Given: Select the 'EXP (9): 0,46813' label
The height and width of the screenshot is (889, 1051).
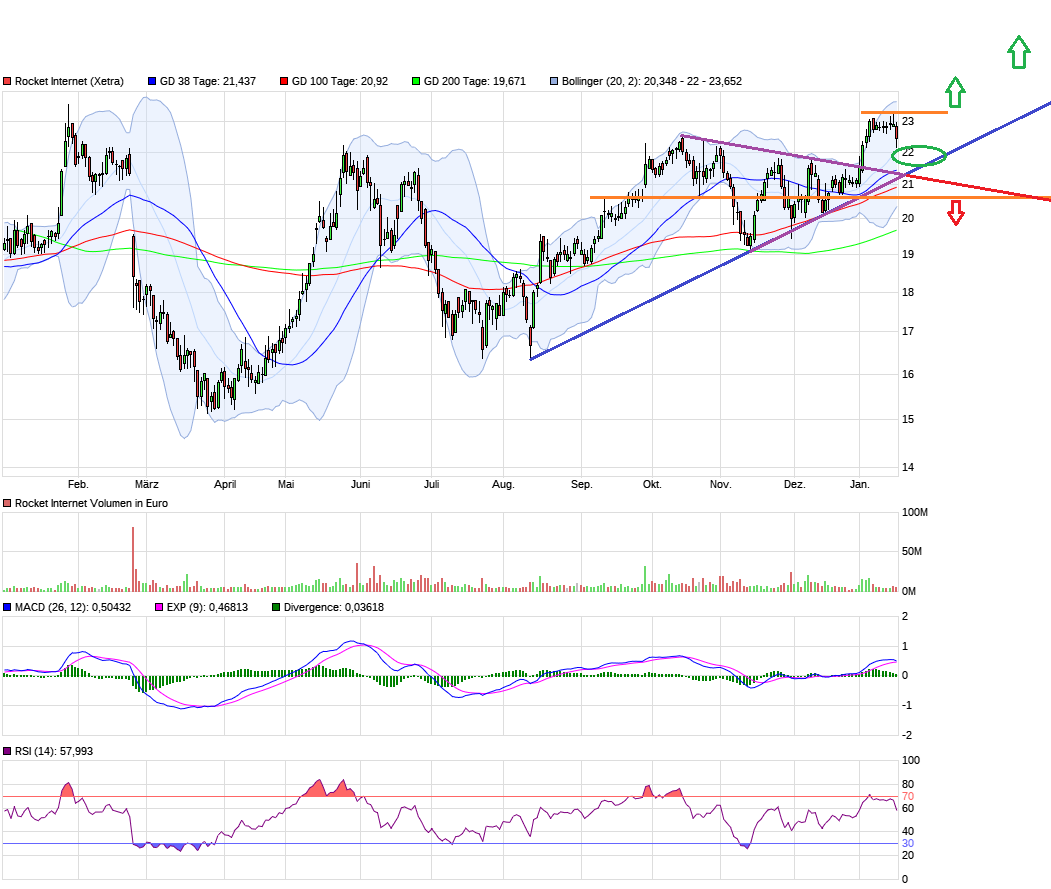Looking at the screenshot, I should click(x=207, y=607).
